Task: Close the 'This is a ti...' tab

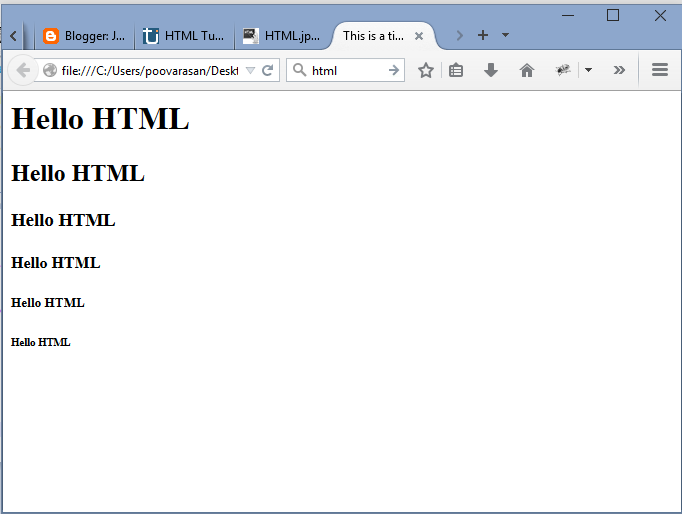Action: [x=419, y=36]
